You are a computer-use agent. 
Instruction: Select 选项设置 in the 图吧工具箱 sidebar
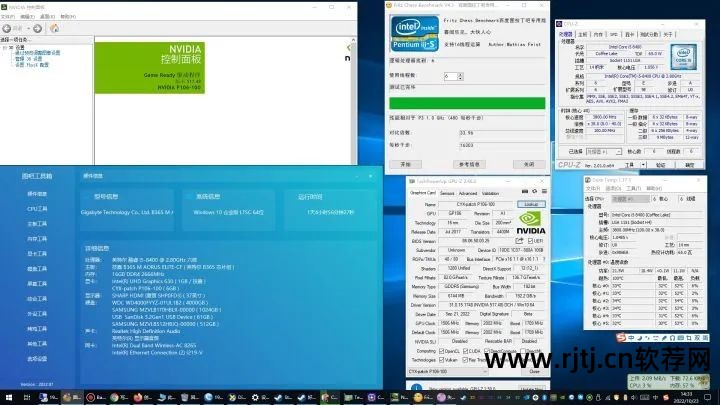point(37,359)
